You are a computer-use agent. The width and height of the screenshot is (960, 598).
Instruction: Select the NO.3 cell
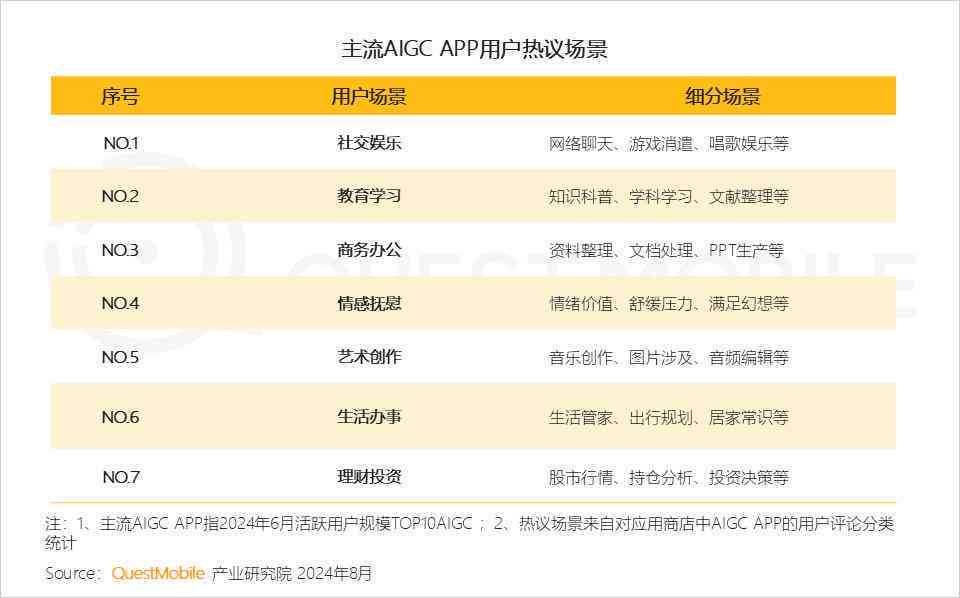120,250
